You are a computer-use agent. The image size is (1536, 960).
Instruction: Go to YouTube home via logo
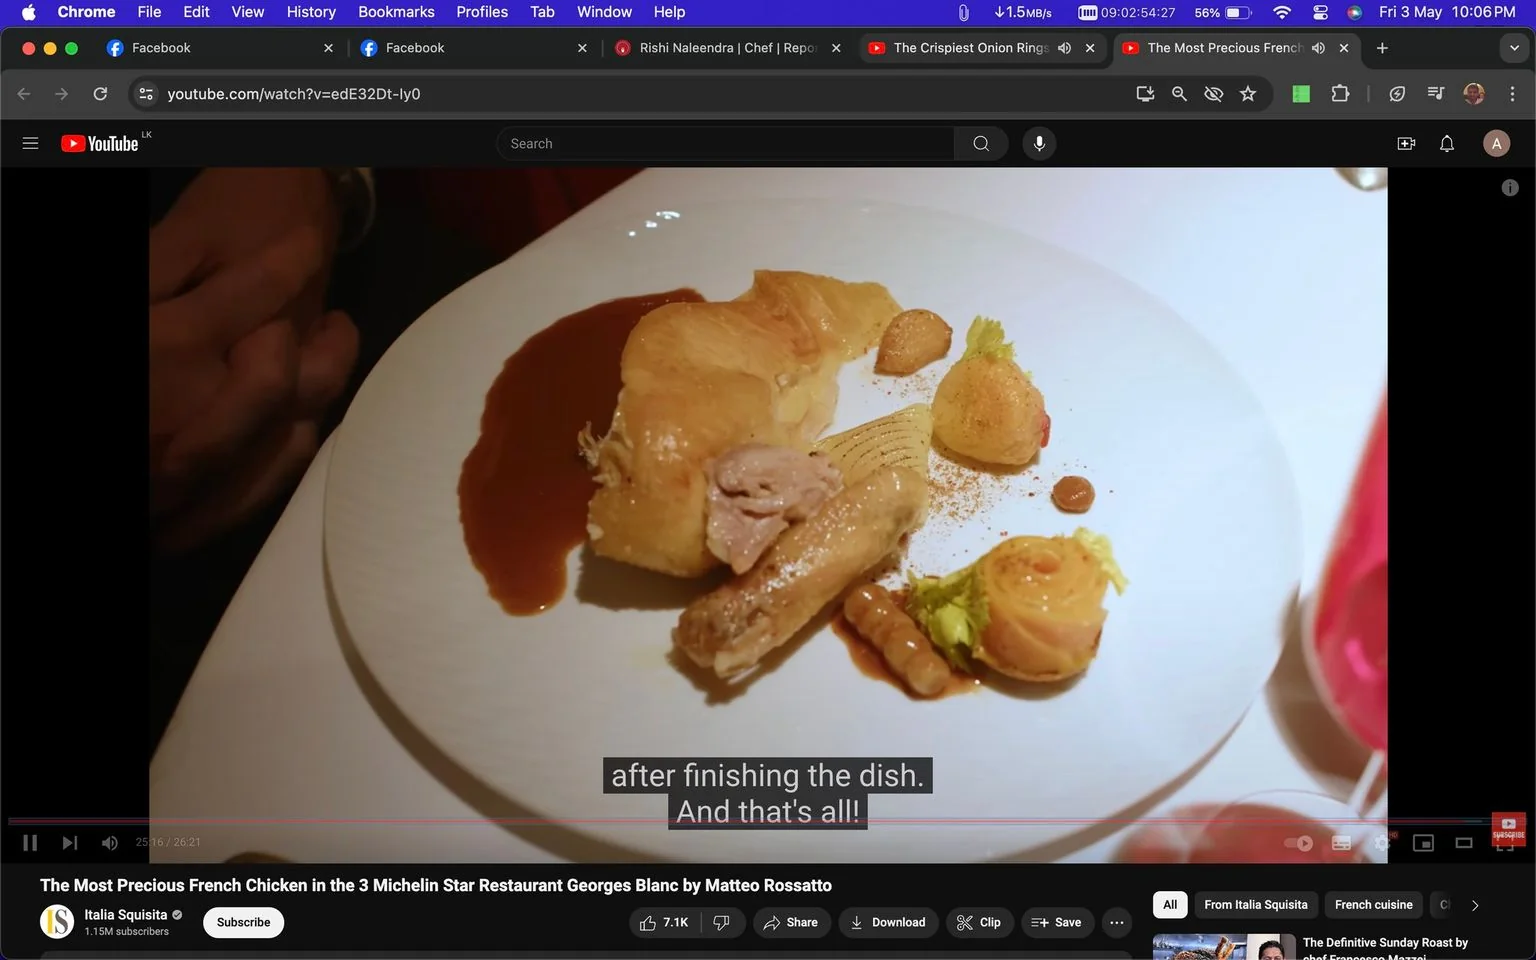pos(100,143)
